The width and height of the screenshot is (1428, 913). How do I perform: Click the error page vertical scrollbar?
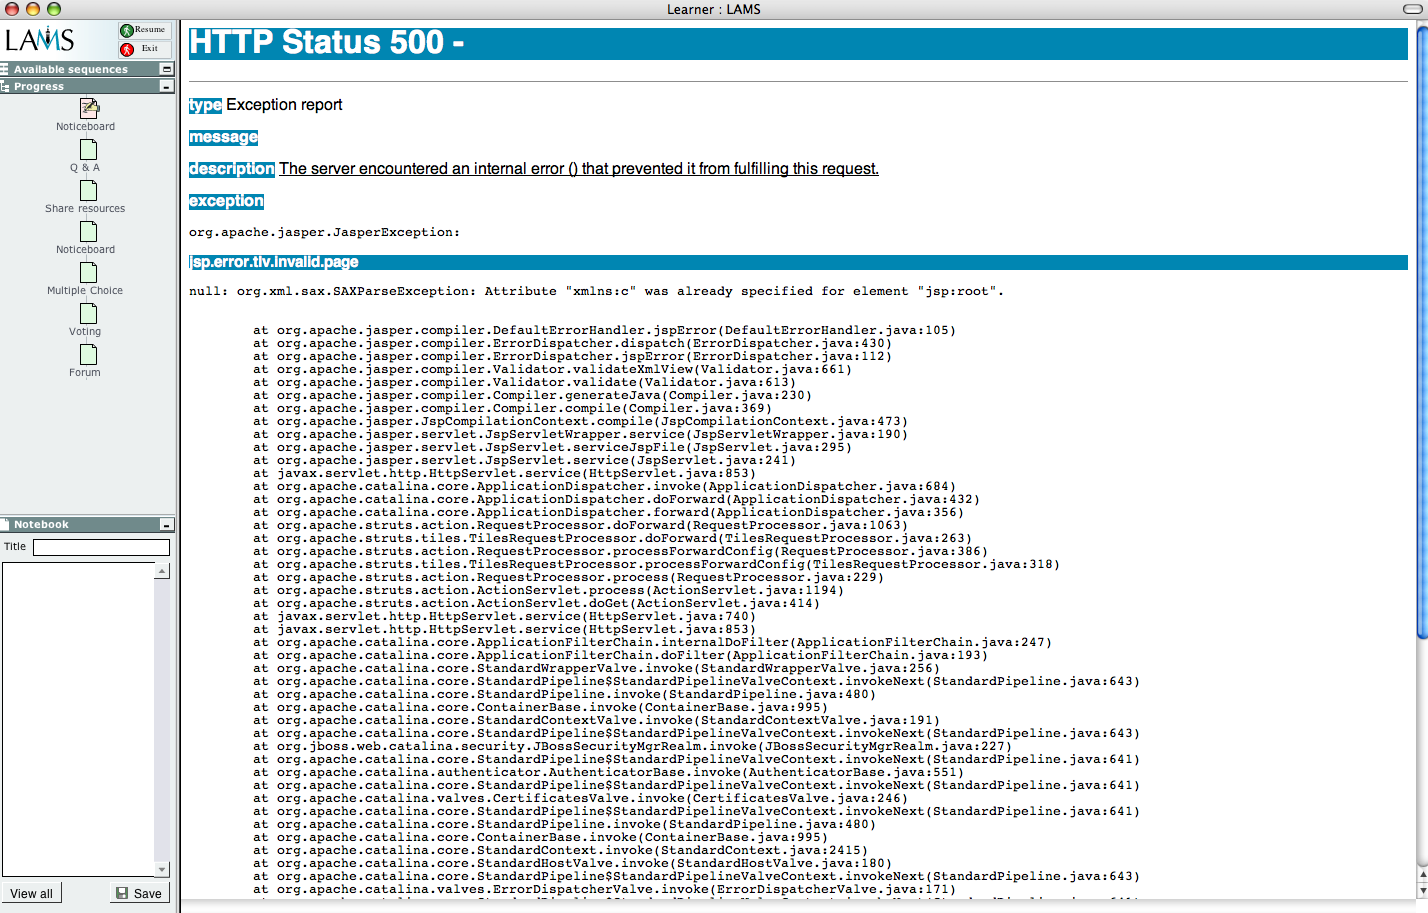[x=1421, y=332]
